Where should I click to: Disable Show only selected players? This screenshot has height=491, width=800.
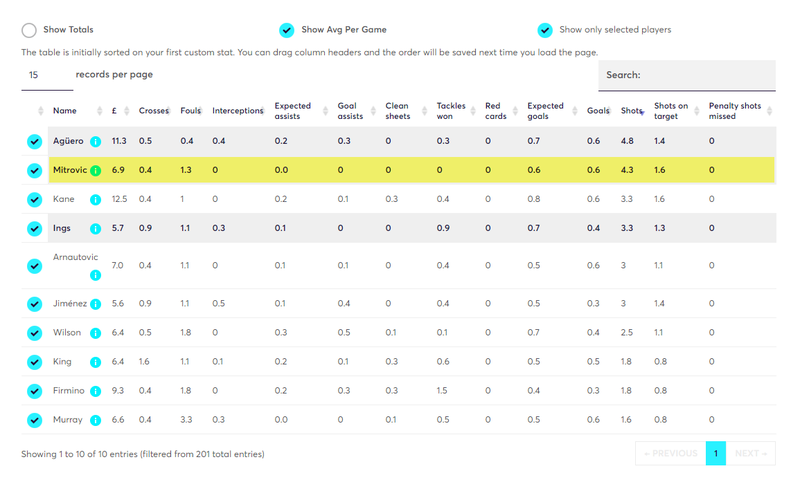[x=545, y=30]
